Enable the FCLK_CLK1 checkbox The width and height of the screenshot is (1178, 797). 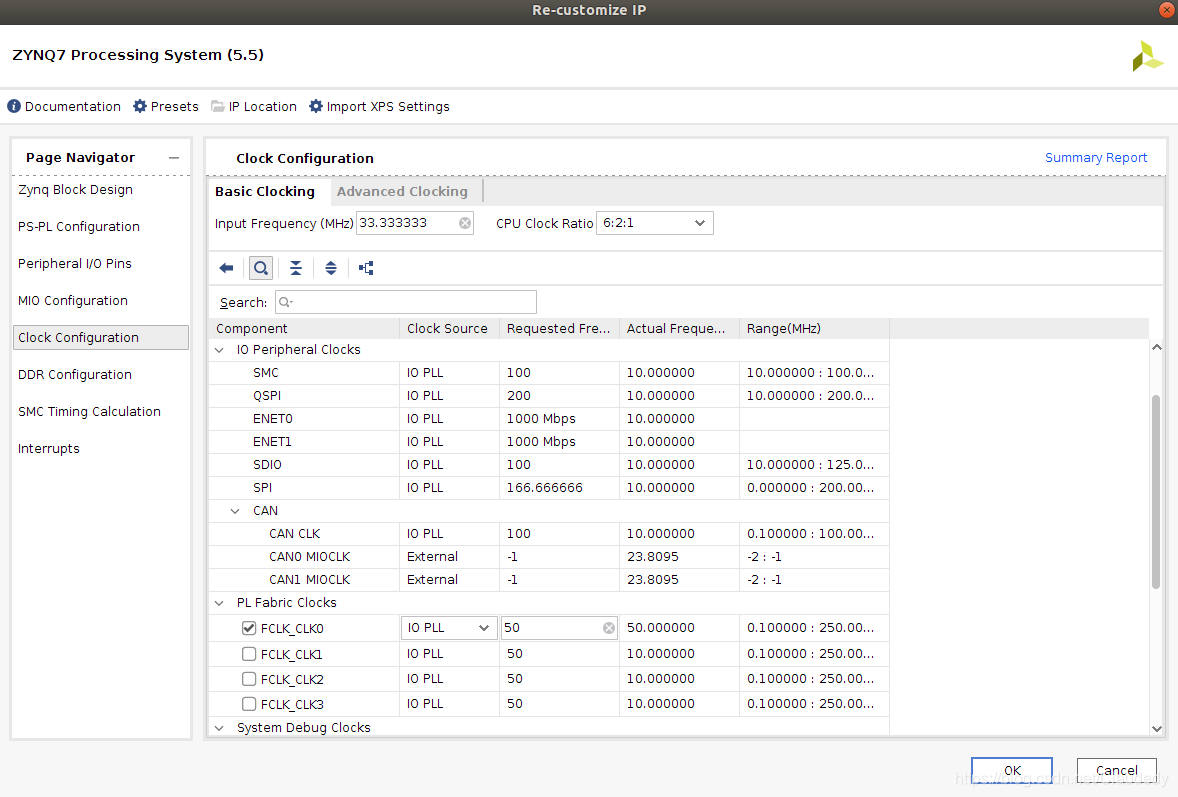click(249, 654)
